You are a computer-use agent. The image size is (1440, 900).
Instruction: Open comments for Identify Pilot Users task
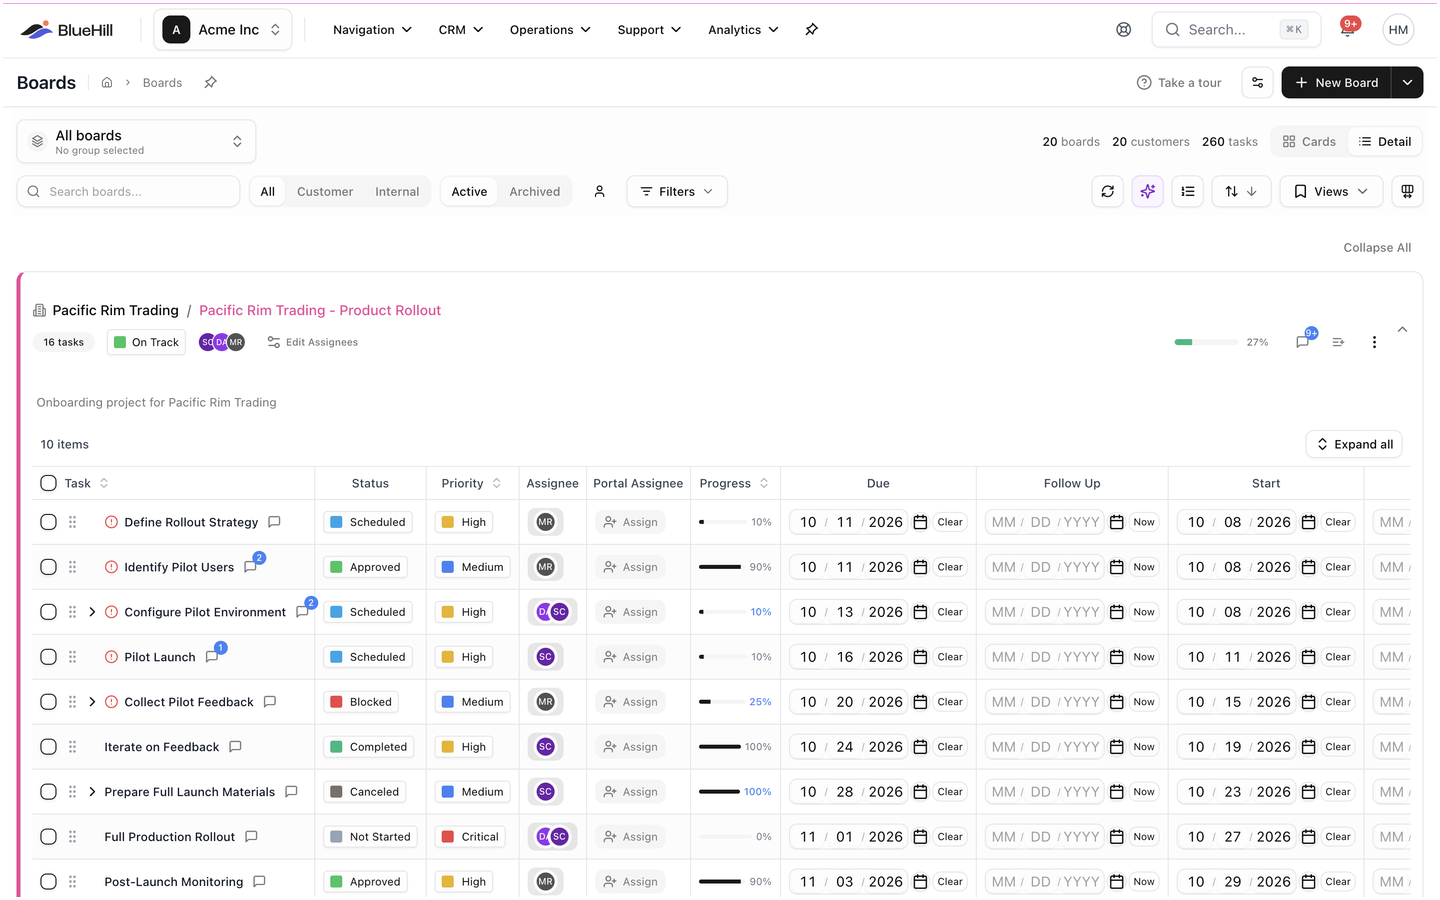[x=250, y=567]
